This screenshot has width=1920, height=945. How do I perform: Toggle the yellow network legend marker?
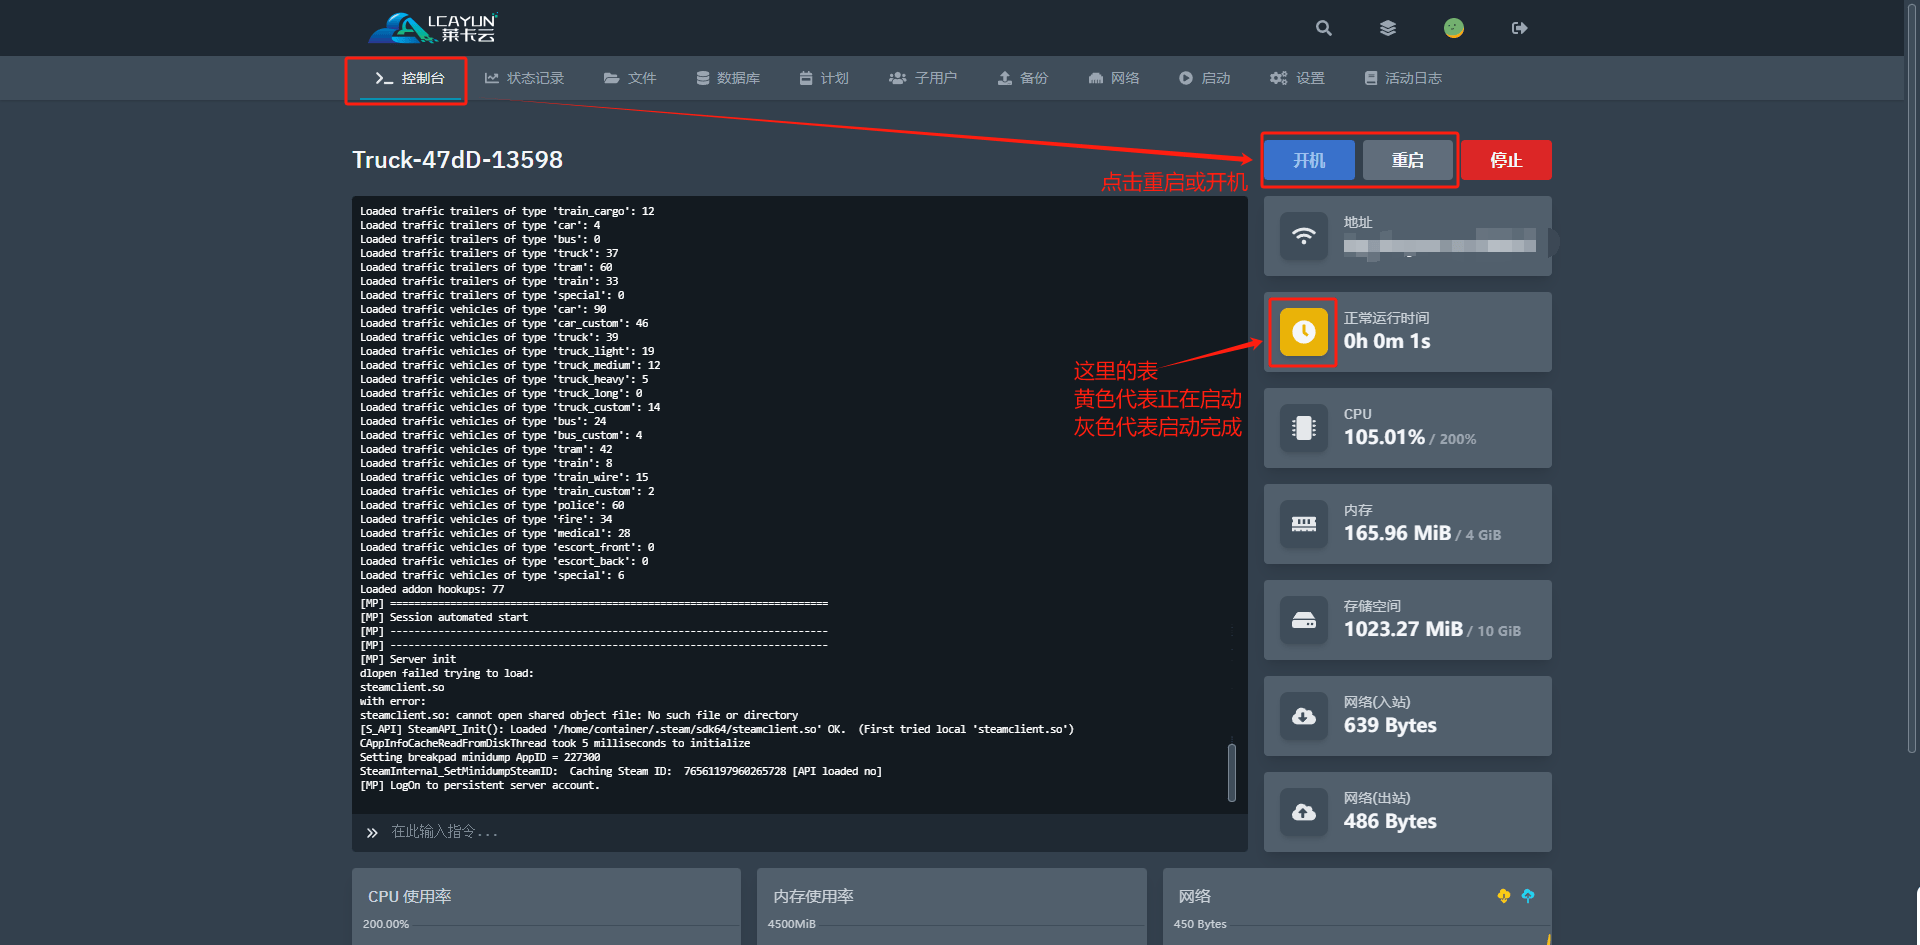point(1503,896)
